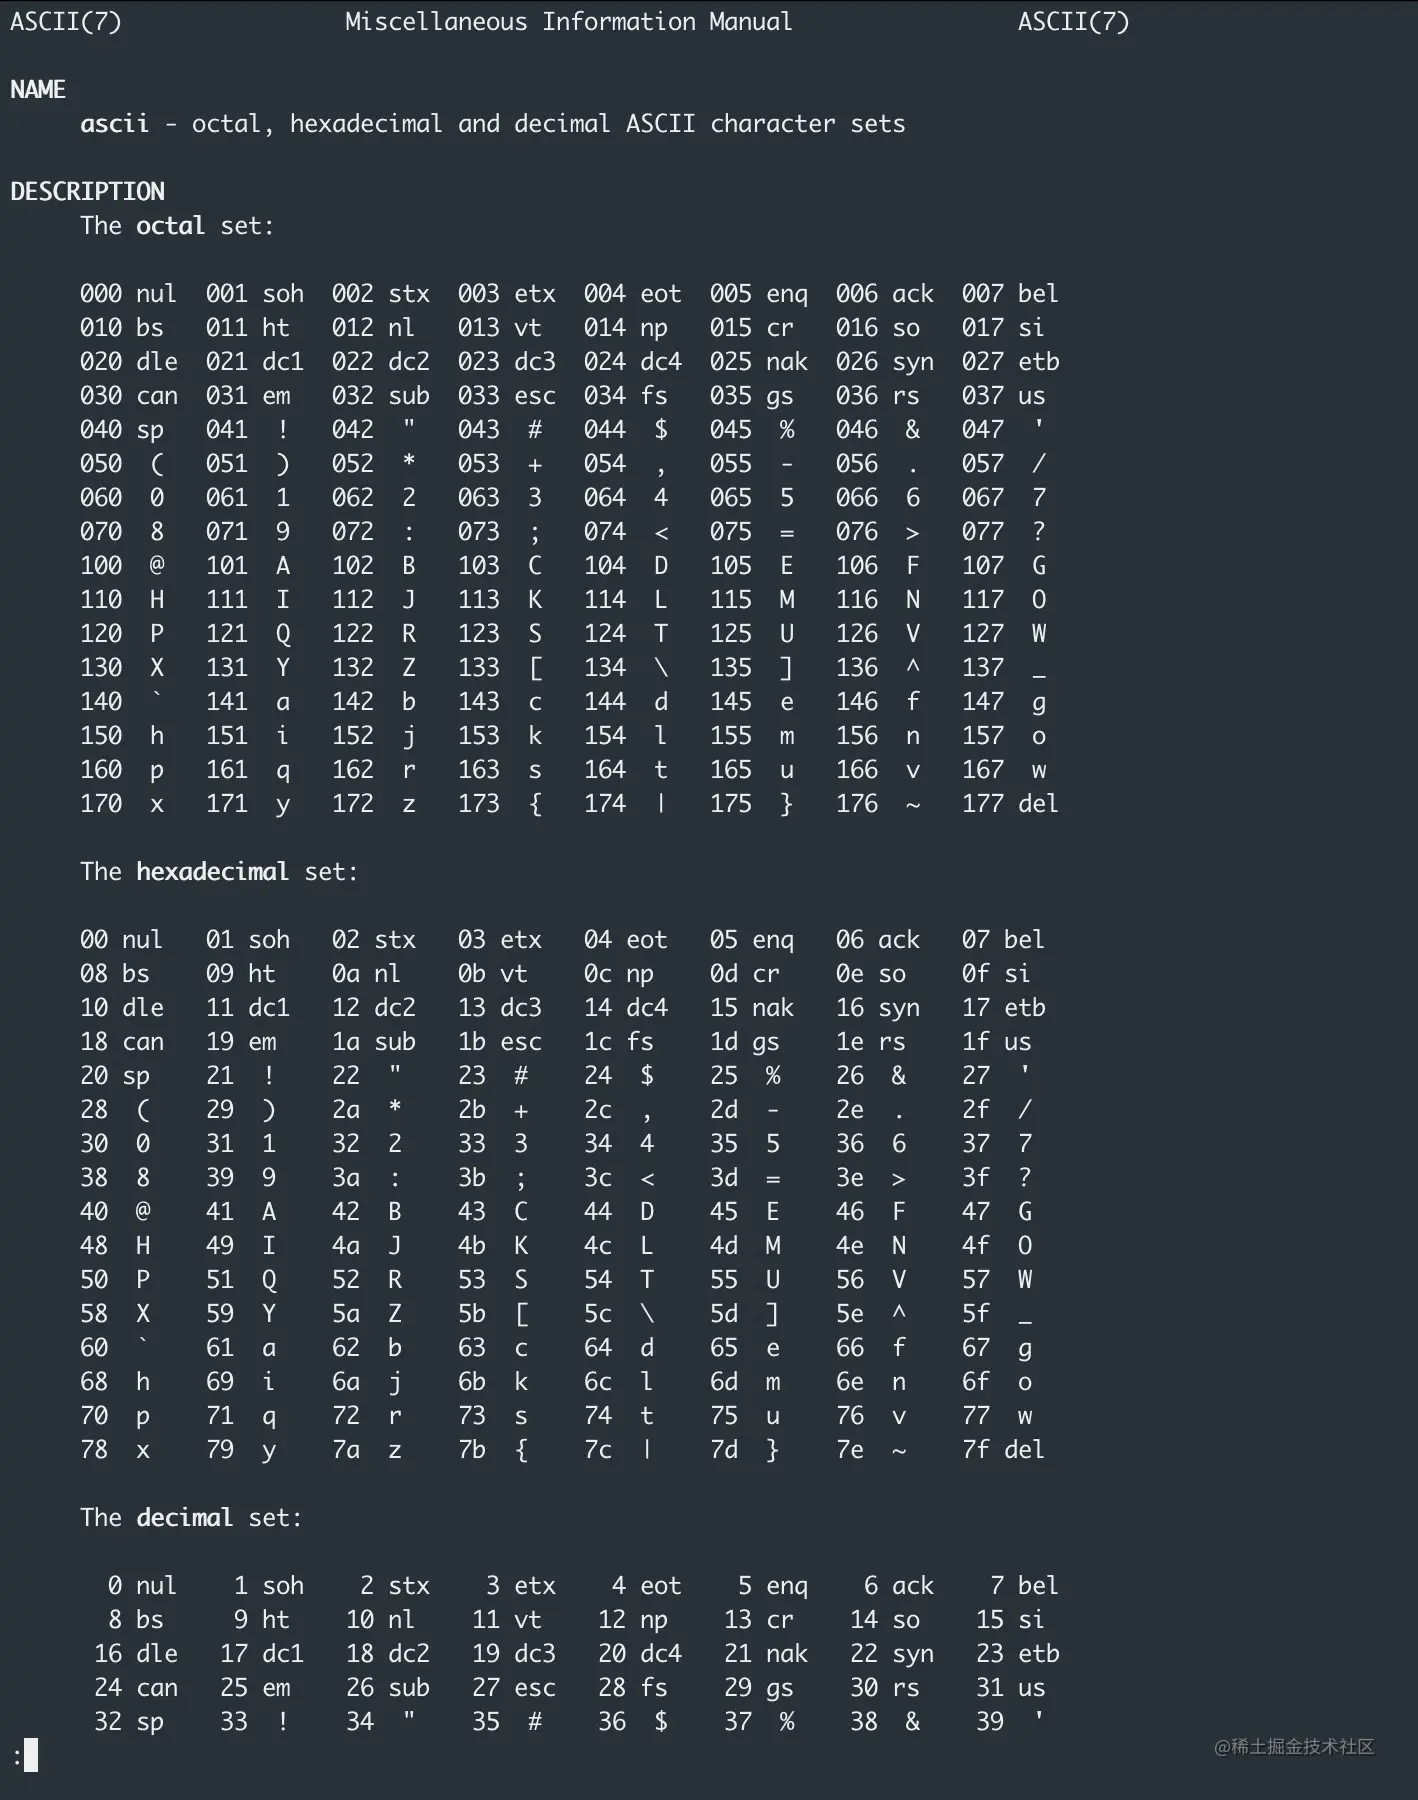Click the hexadecimal entry '7f del'
Screen dimensions: 1418x1800
1003,1450
